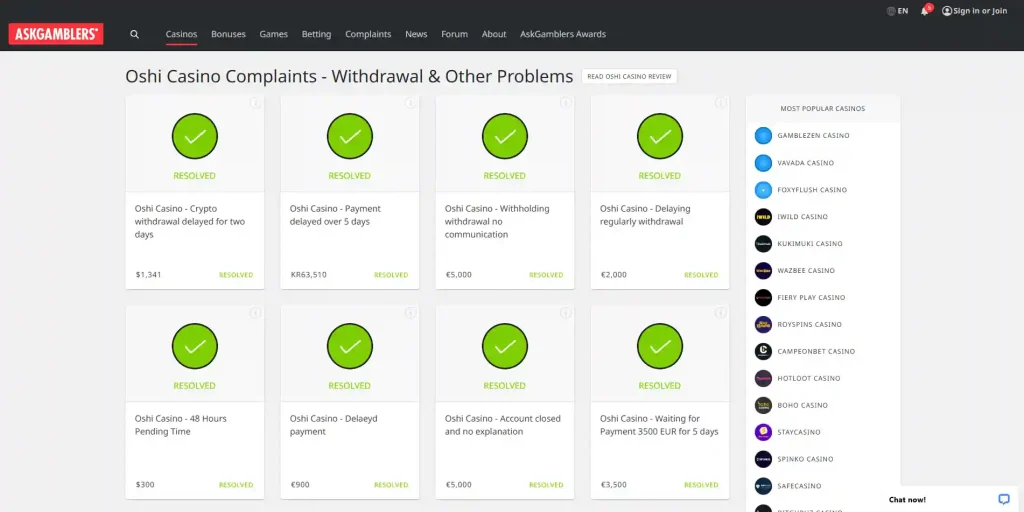This screenshot has width=1024, height=512.
Task: Click info icon on Withholding withdrawal card
Action: 566,103
